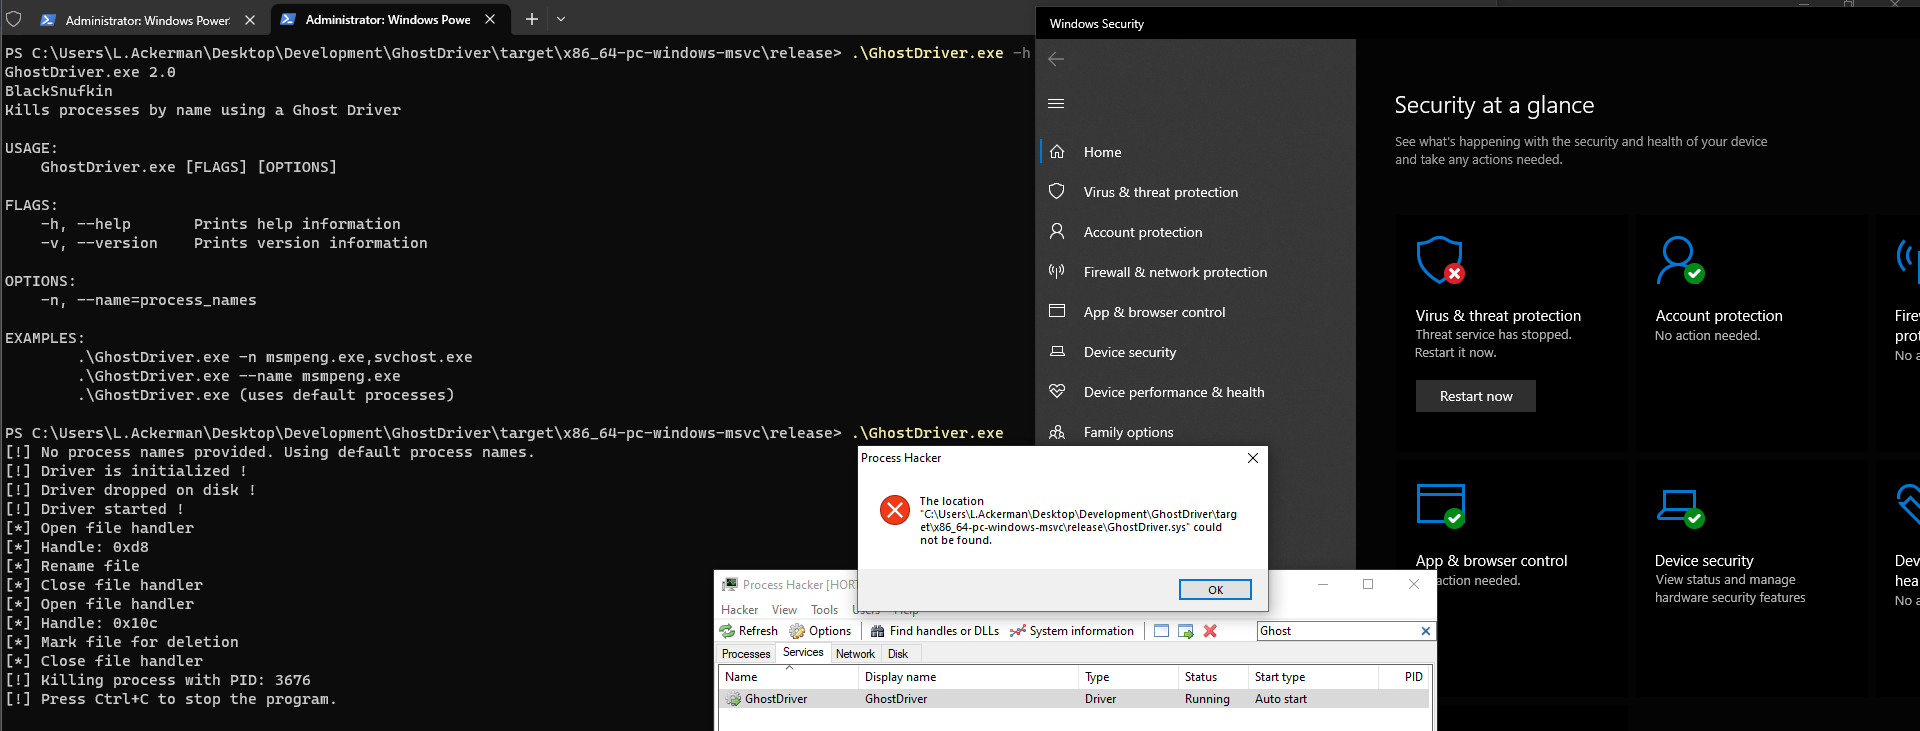This screenshot has width=1920, height=731.
Task: Click the laptop icon beside Device security in sidebar
Action: pyautogui.click(x=1057, y=351)
